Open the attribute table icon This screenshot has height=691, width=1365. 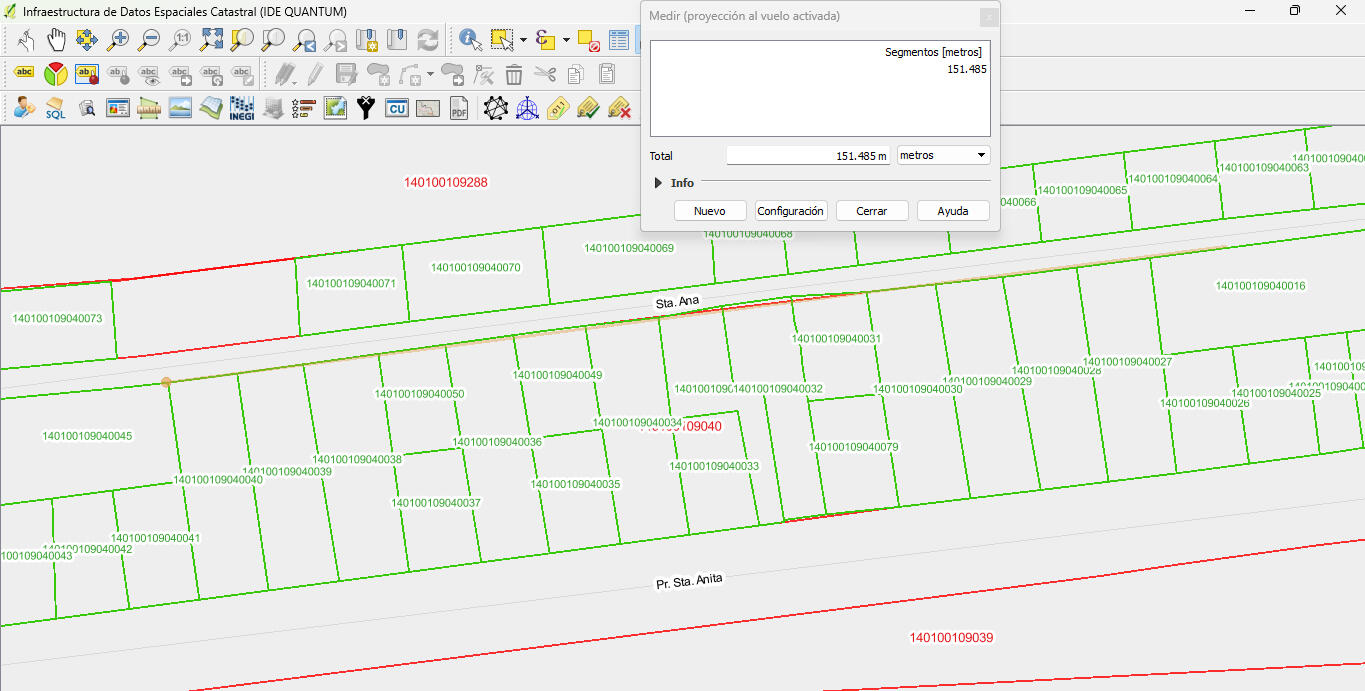pyautogui.click(x=619, y=40)
